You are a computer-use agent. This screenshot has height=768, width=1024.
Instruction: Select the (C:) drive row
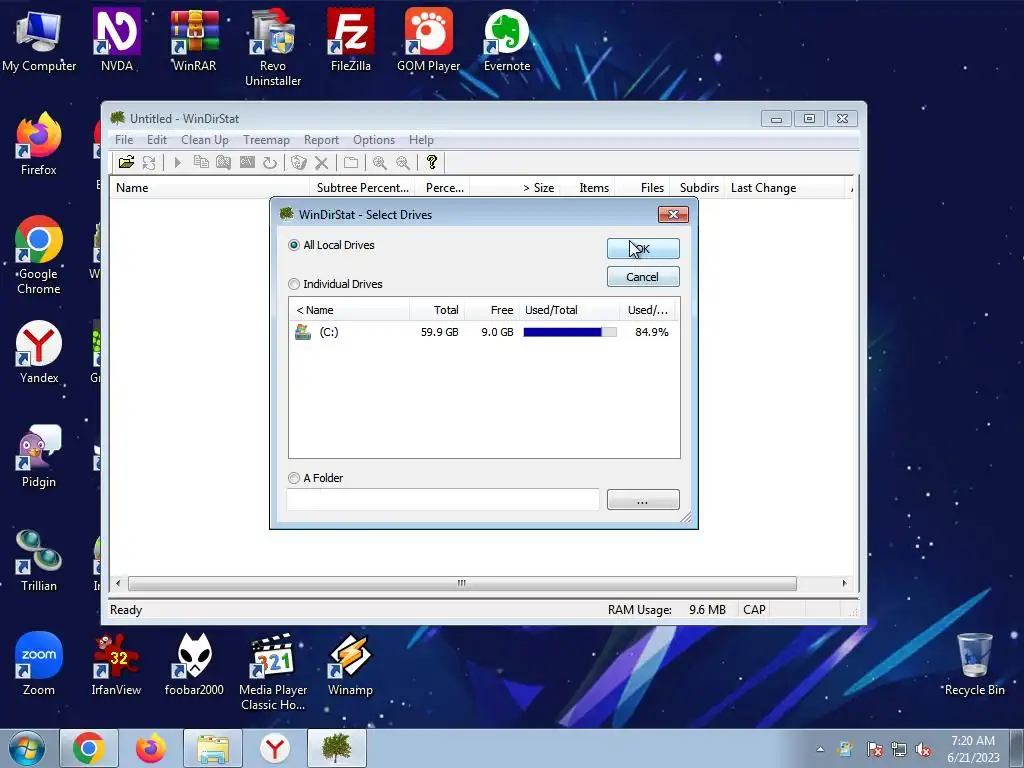pyautogui.click(x=484, y=332)
